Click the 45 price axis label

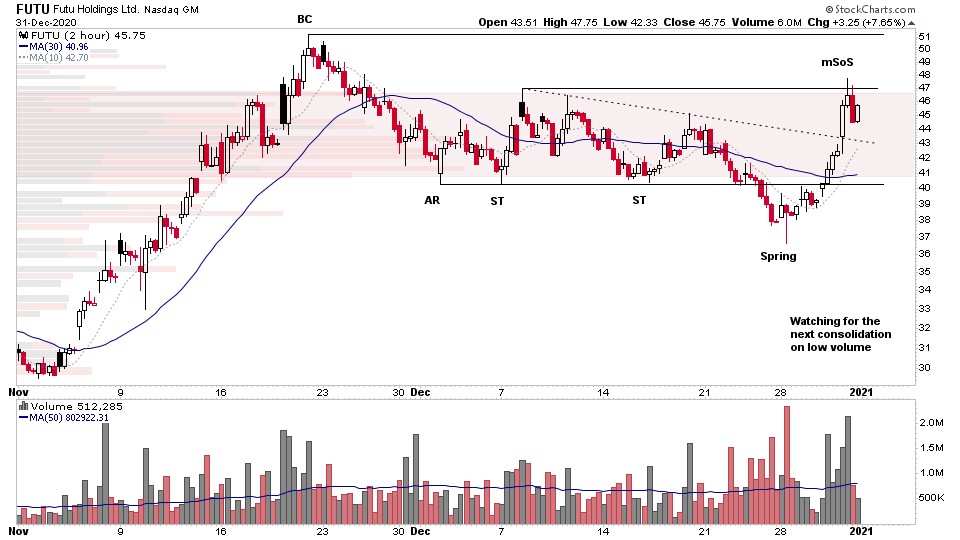[924, 114]
